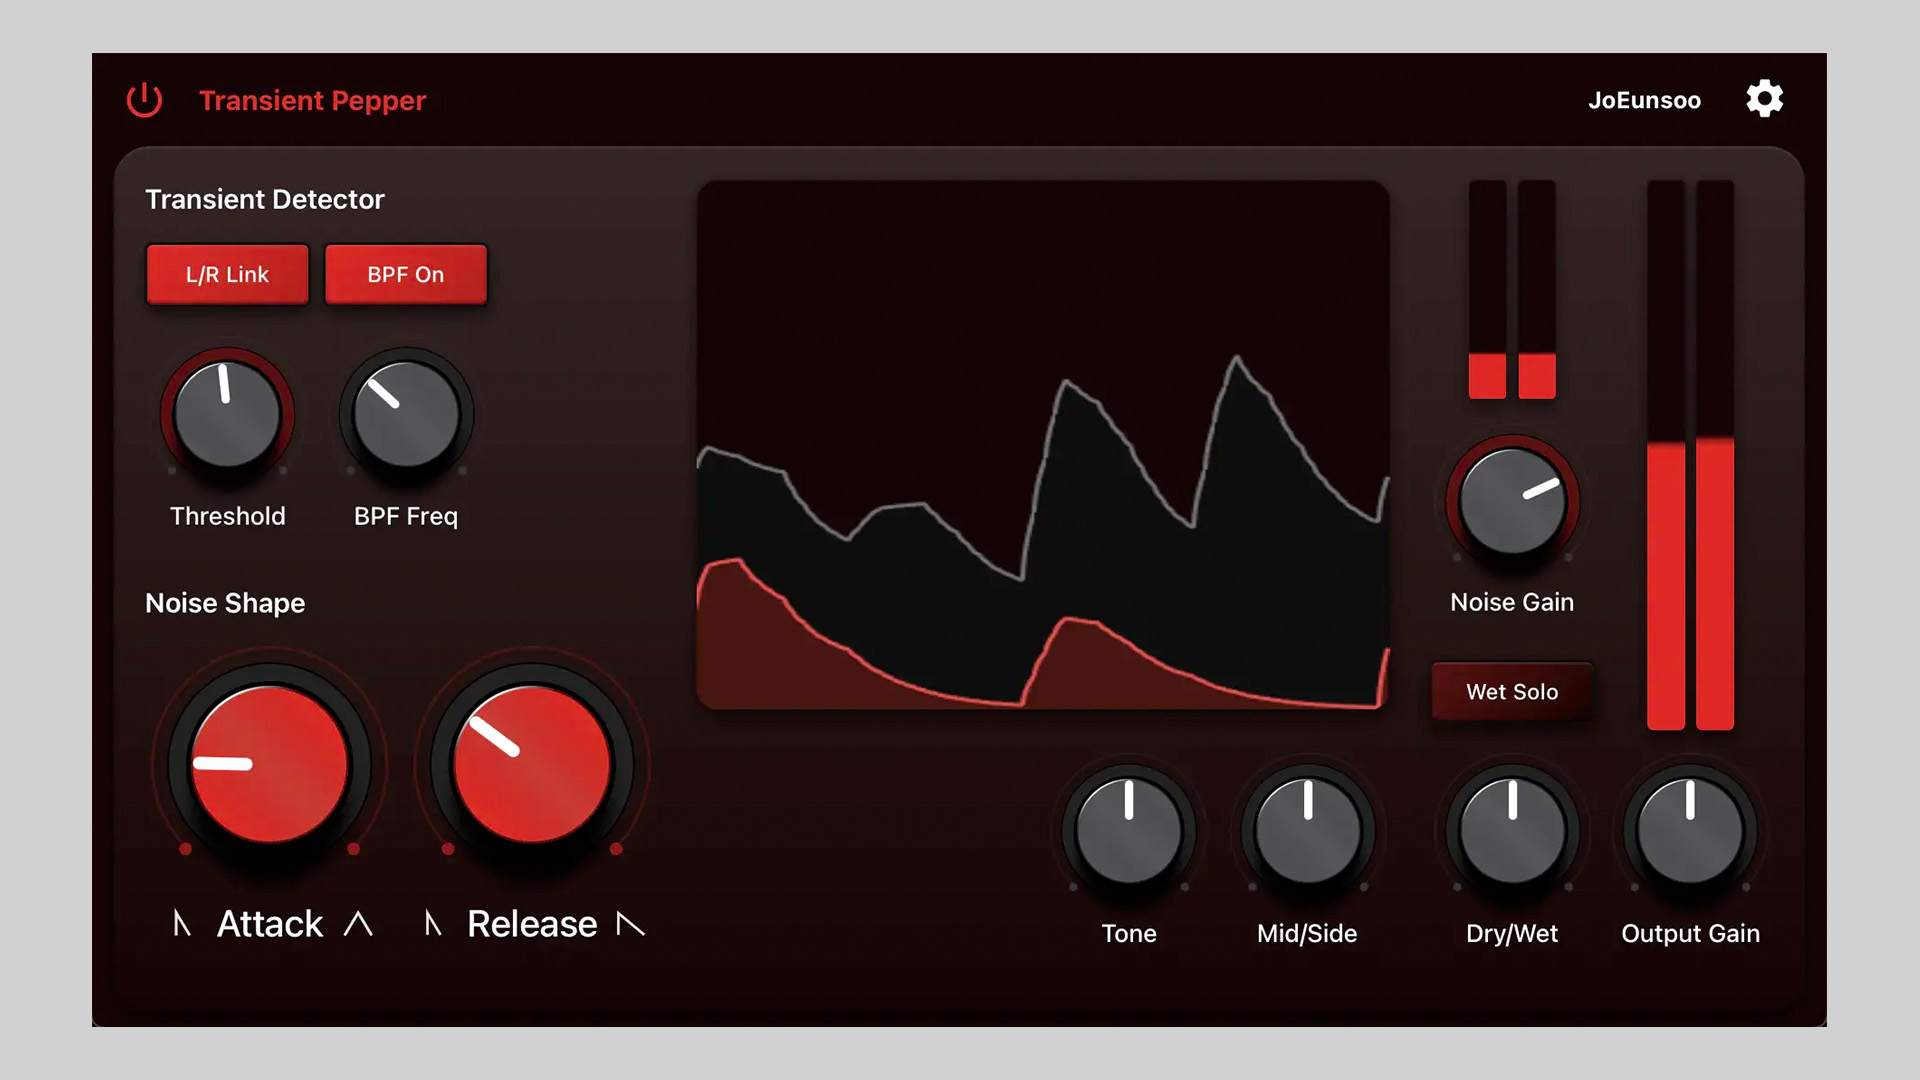Click the Transient Pepper title
Screen dimensions: 1920x1080
[312, 100]
